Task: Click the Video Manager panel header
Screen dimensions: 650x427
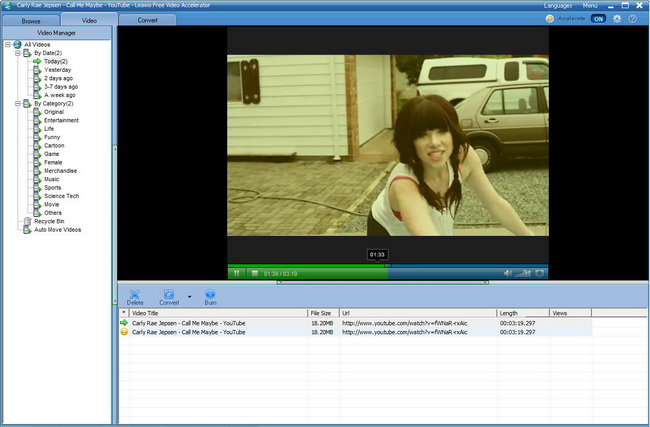Action: tap(57, 33)
